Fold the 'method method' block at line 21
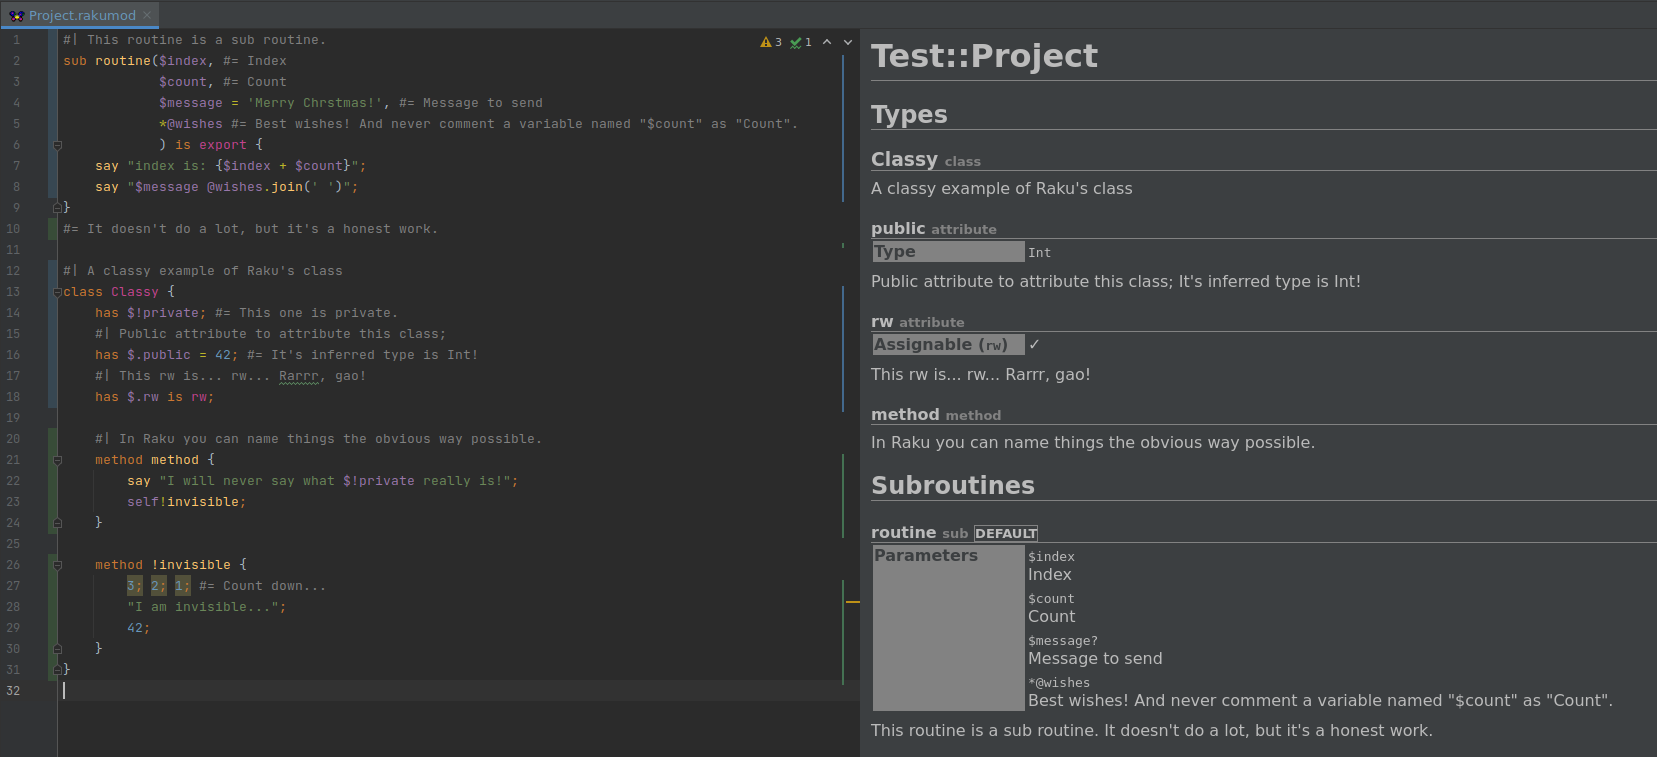This screenshot has height=757, width=1657. [x=57, y=460]
